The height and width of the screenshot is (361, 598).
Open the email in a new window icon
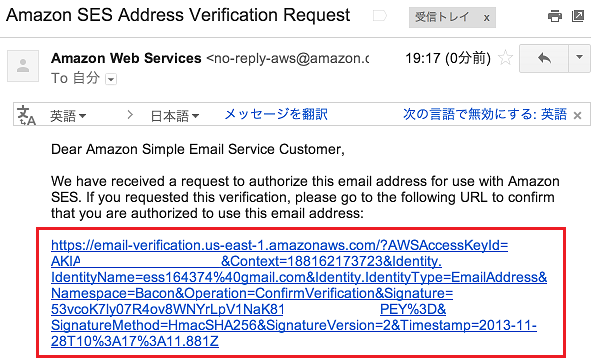pyautogui.click(x=578, y=16)
